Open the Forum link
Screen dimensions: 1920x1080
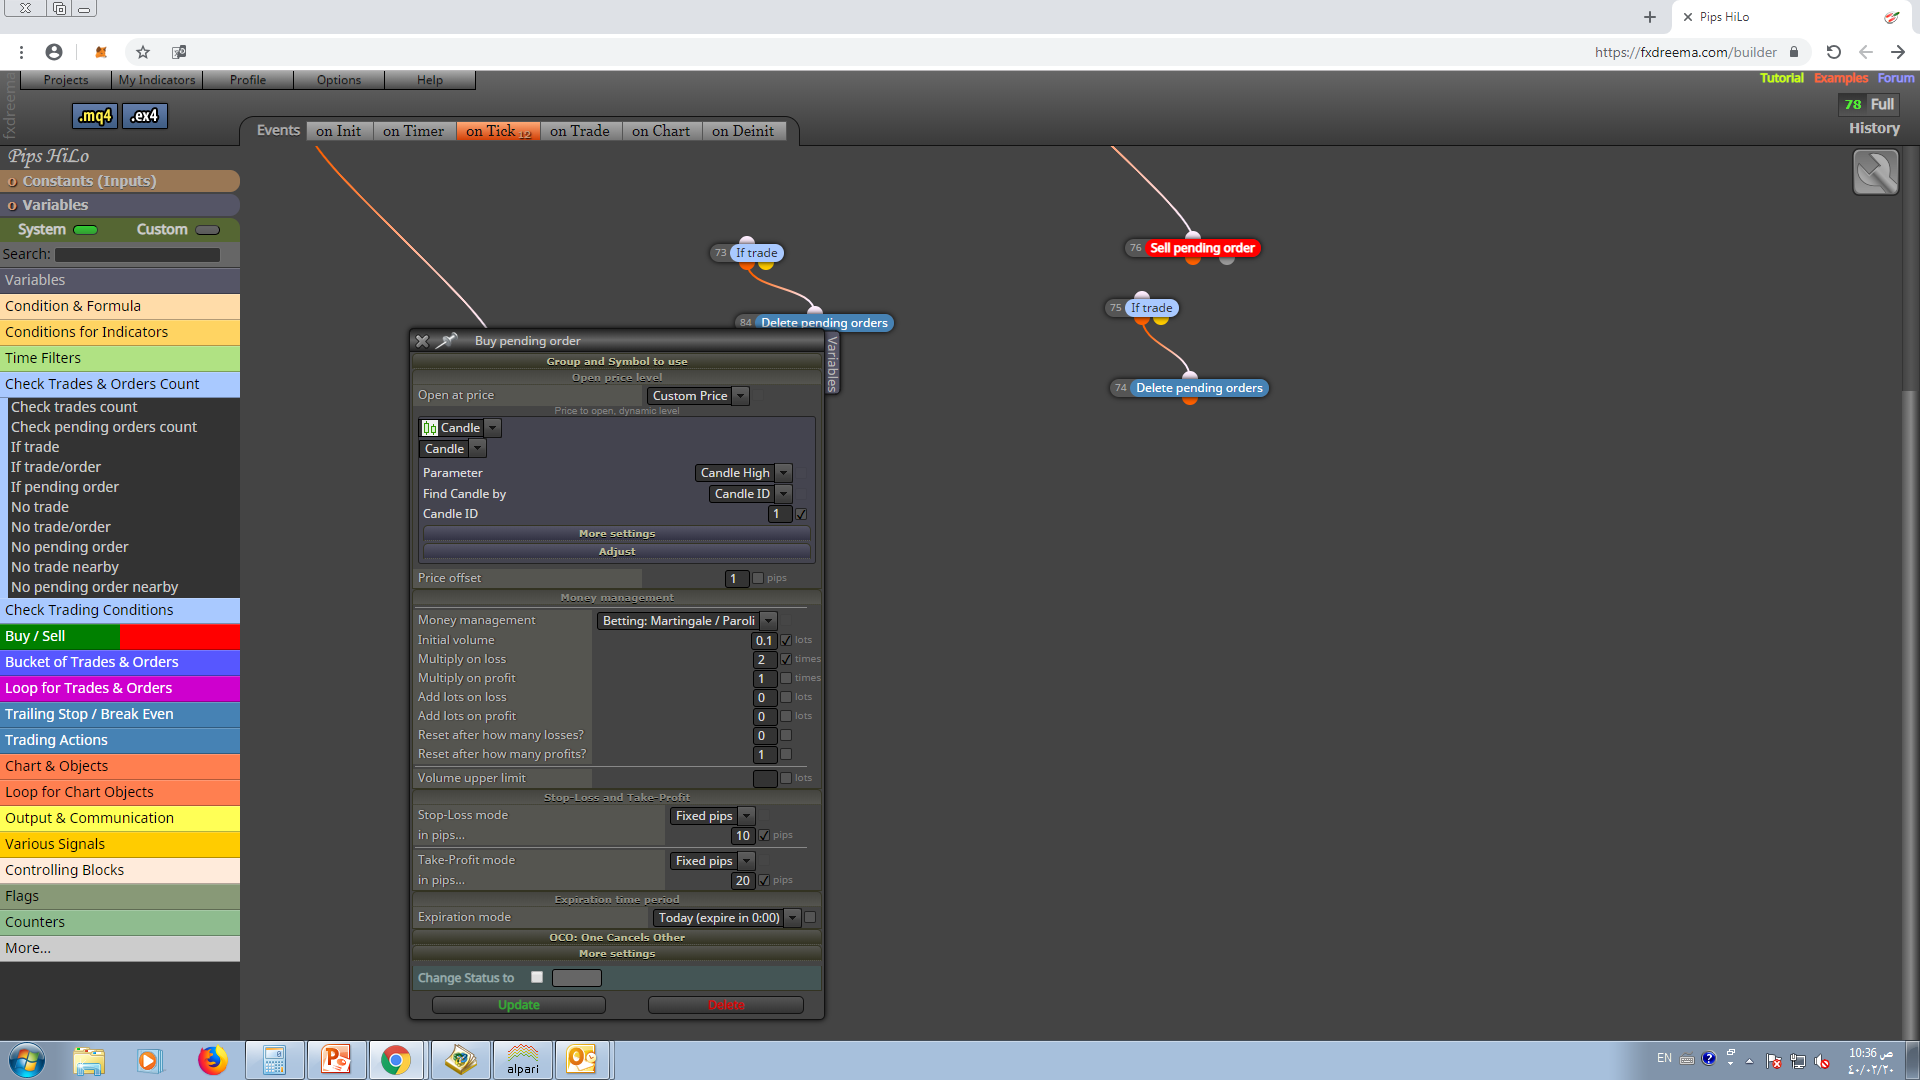(1896, 78)
